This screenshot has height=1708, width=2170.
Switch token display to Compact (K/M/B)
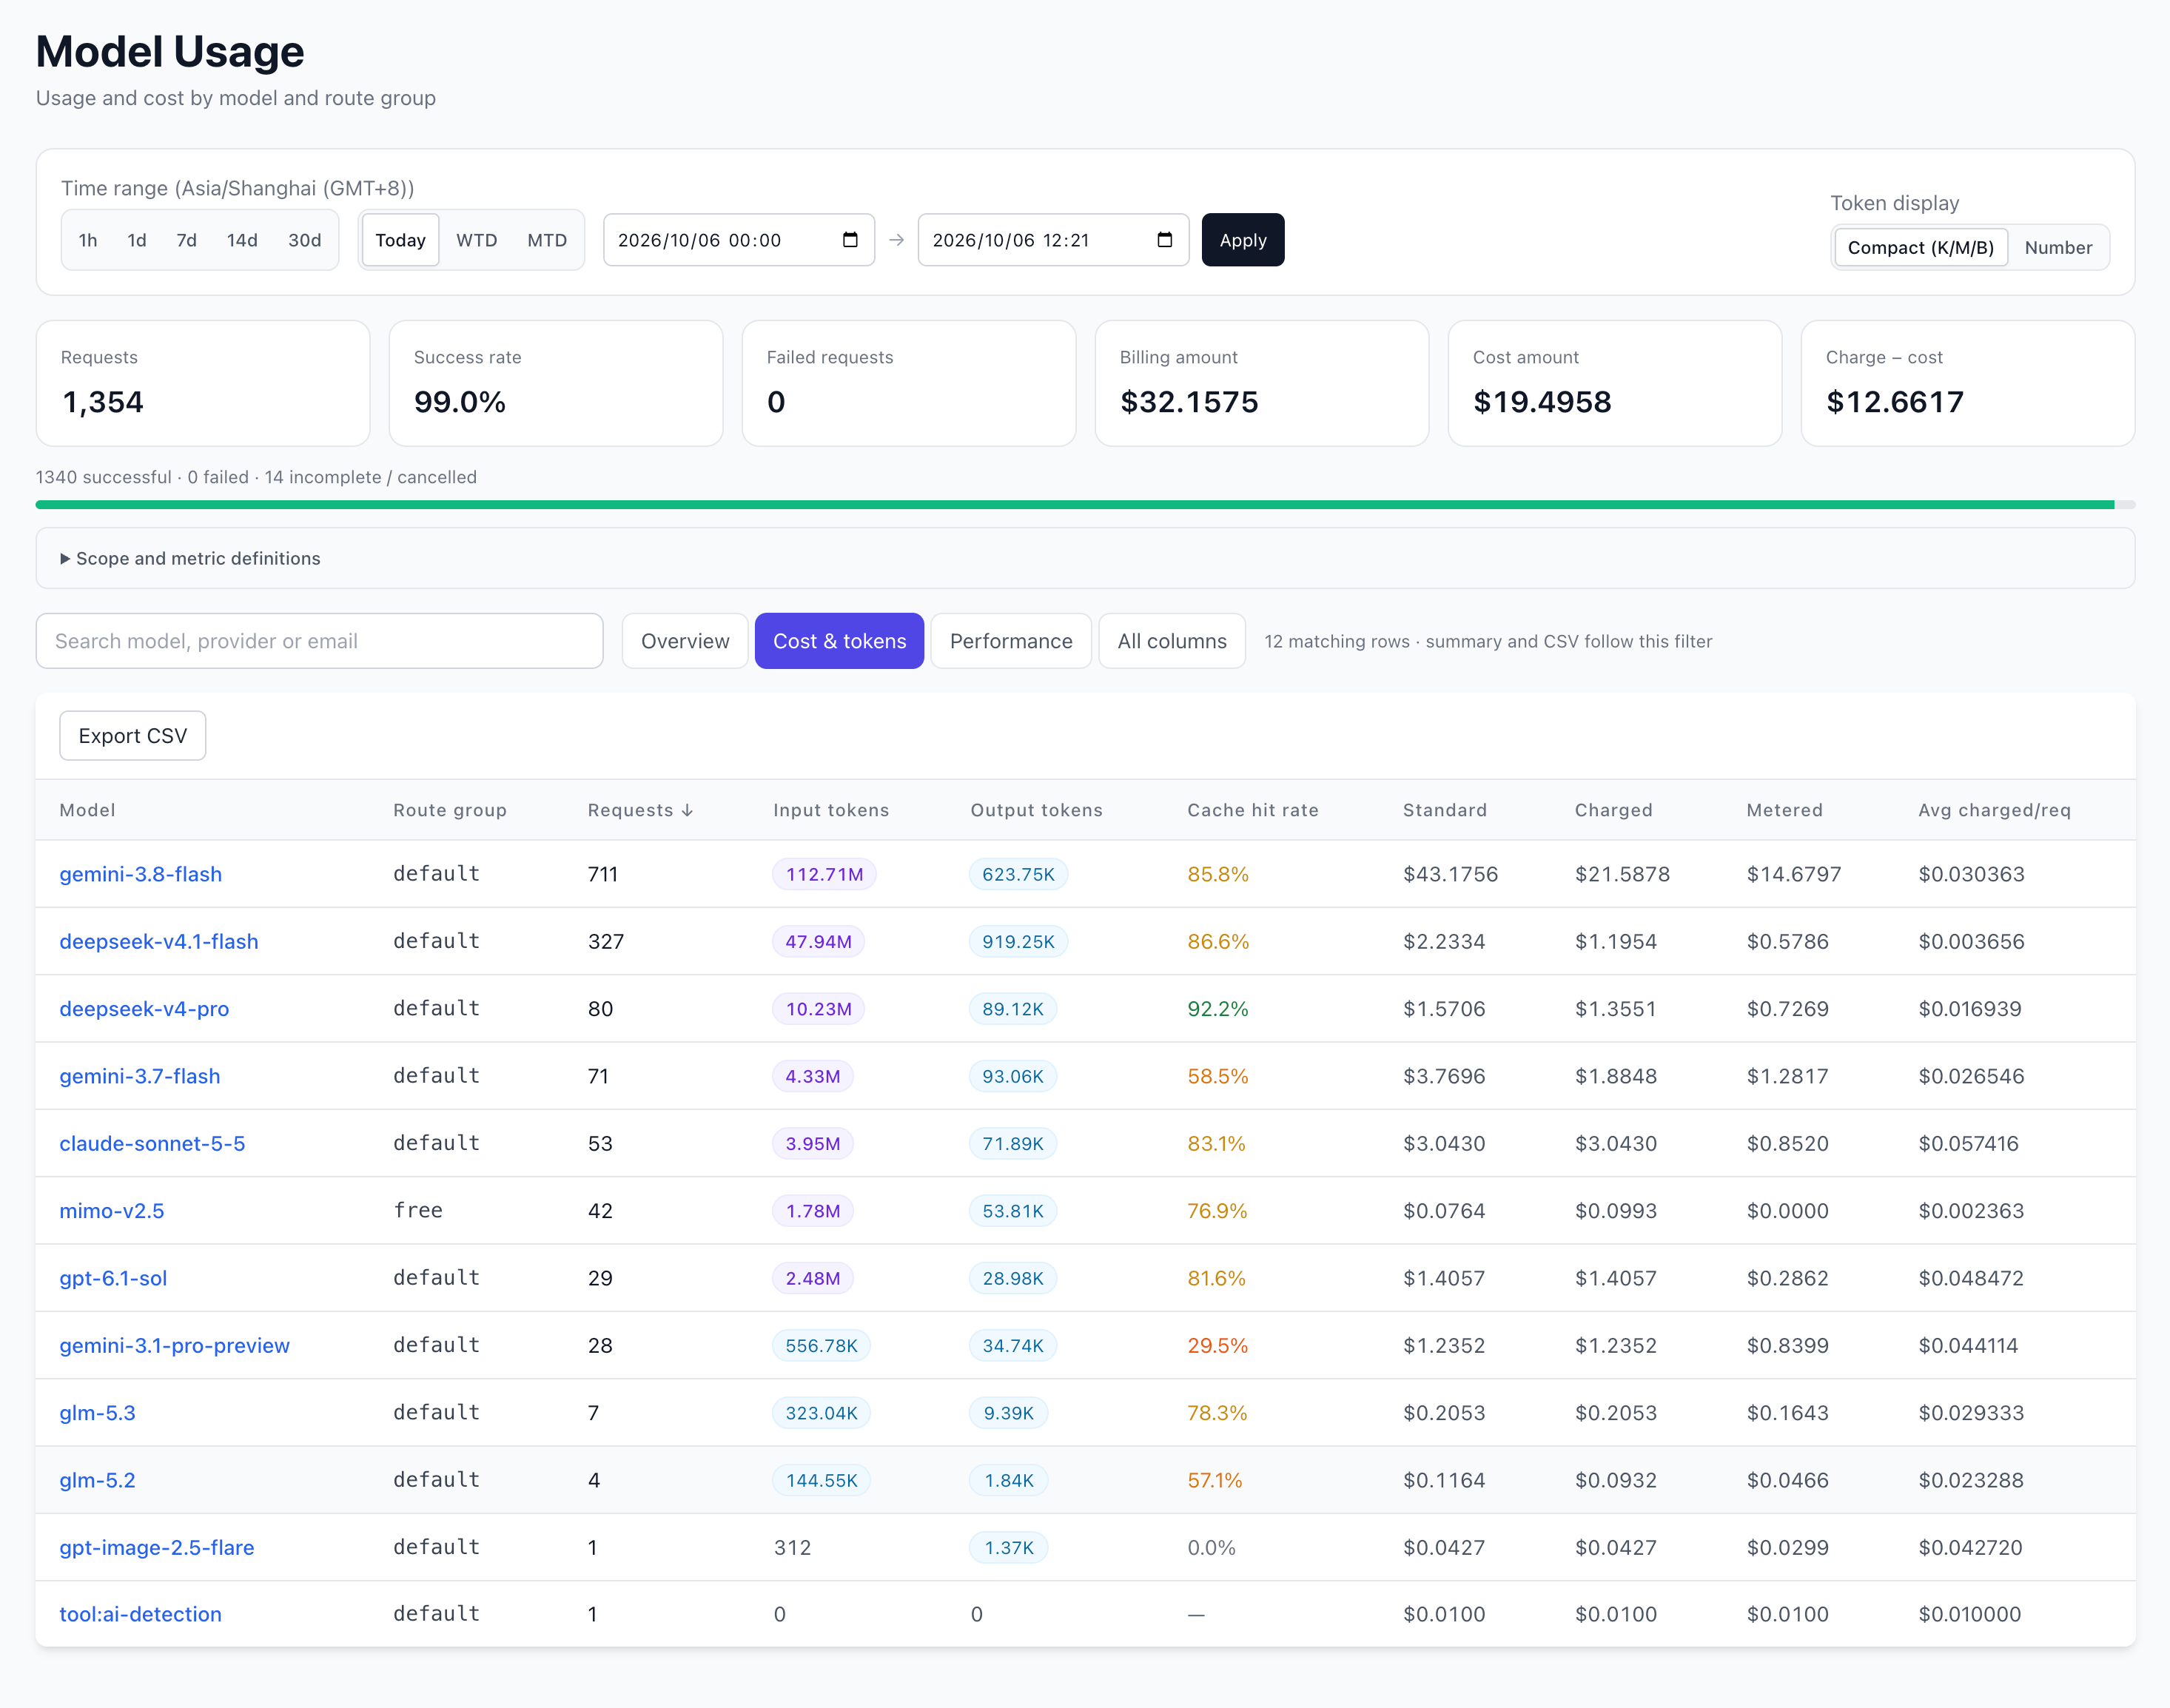(x=1920, y=247)
